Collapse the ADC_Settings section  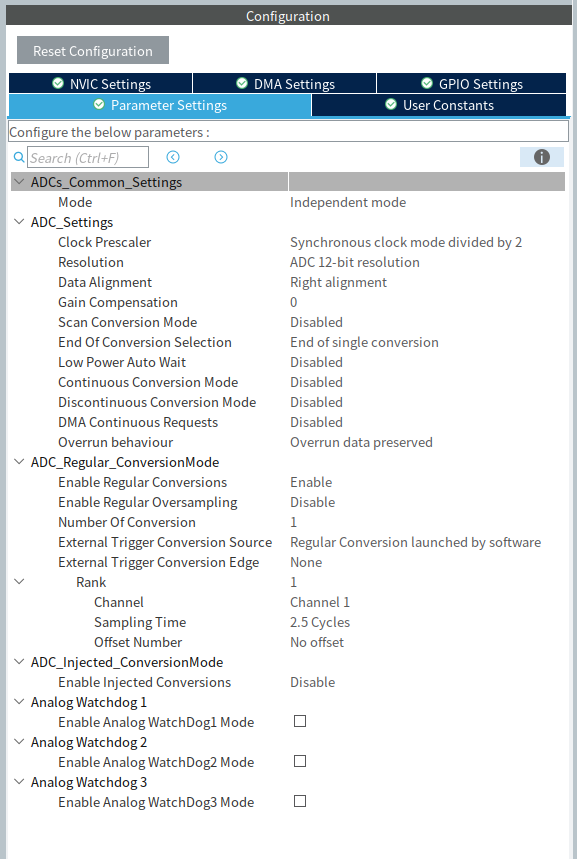19,222
